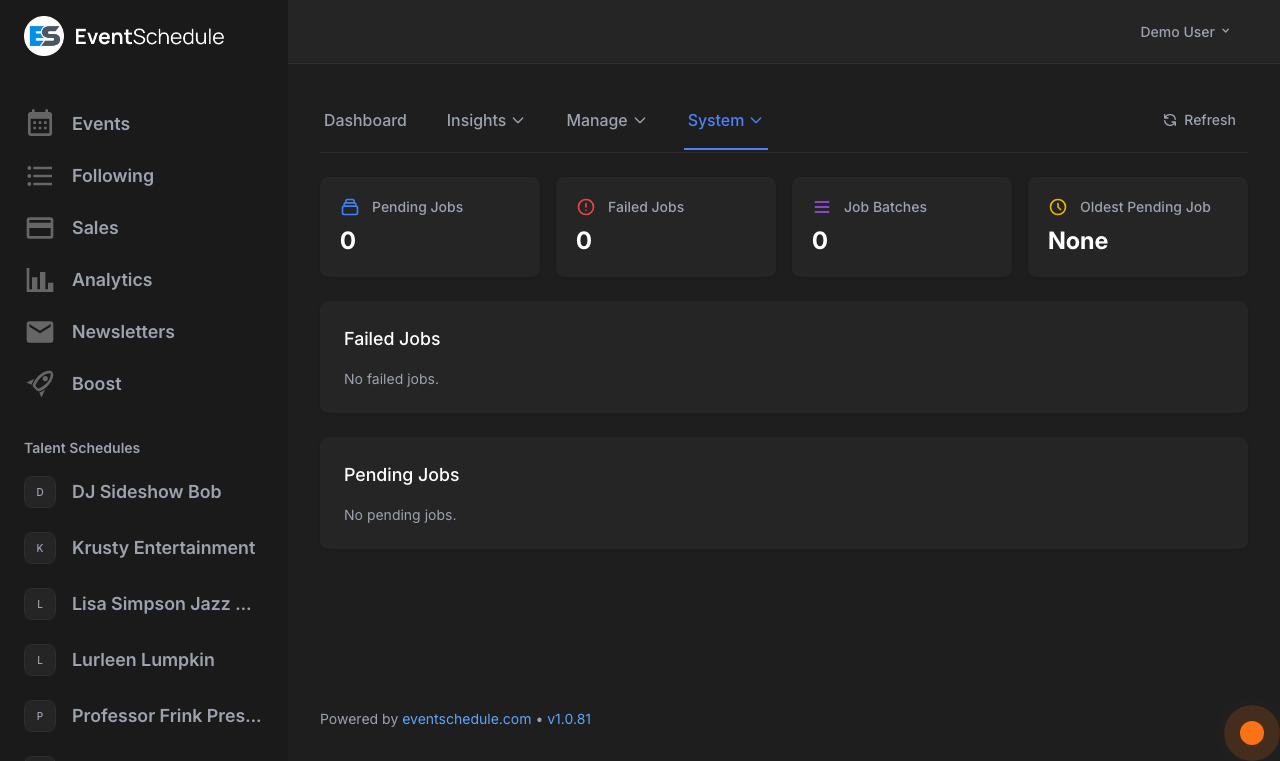Click the orange circle widget button

click(1252, 733)
